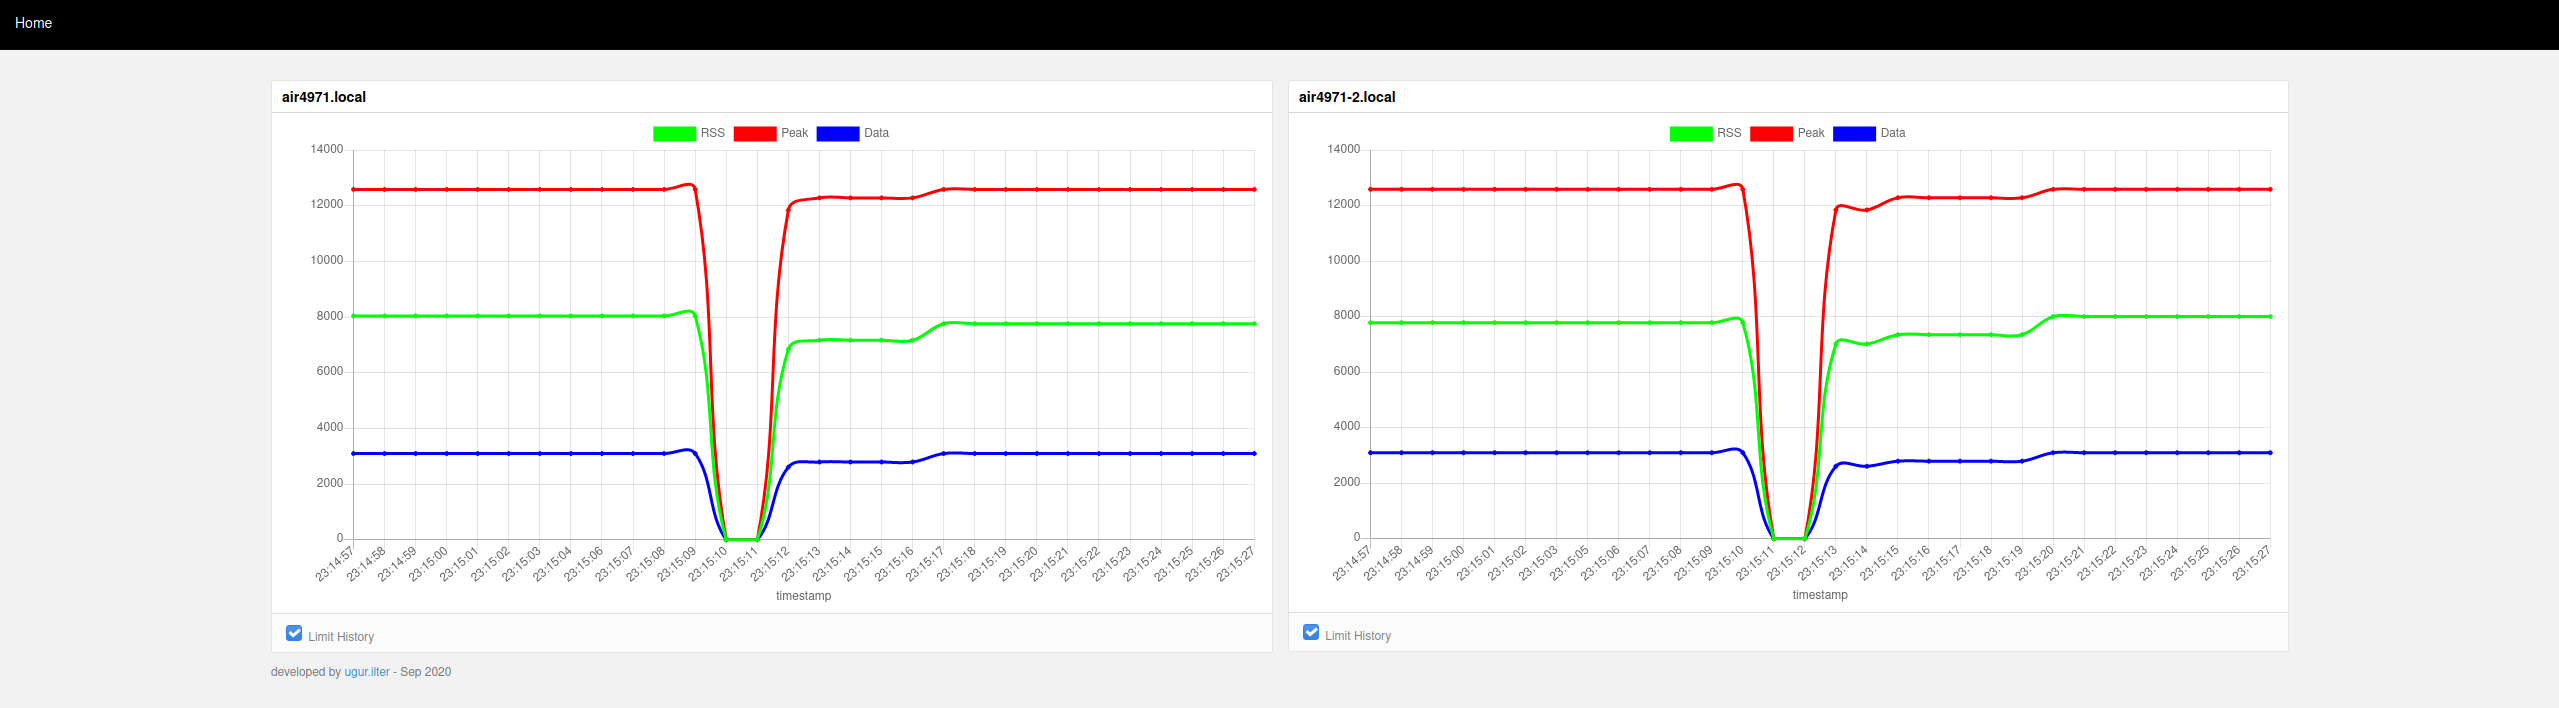
Task: Click the Limit History label in right panel
Action: [1358, 636]
